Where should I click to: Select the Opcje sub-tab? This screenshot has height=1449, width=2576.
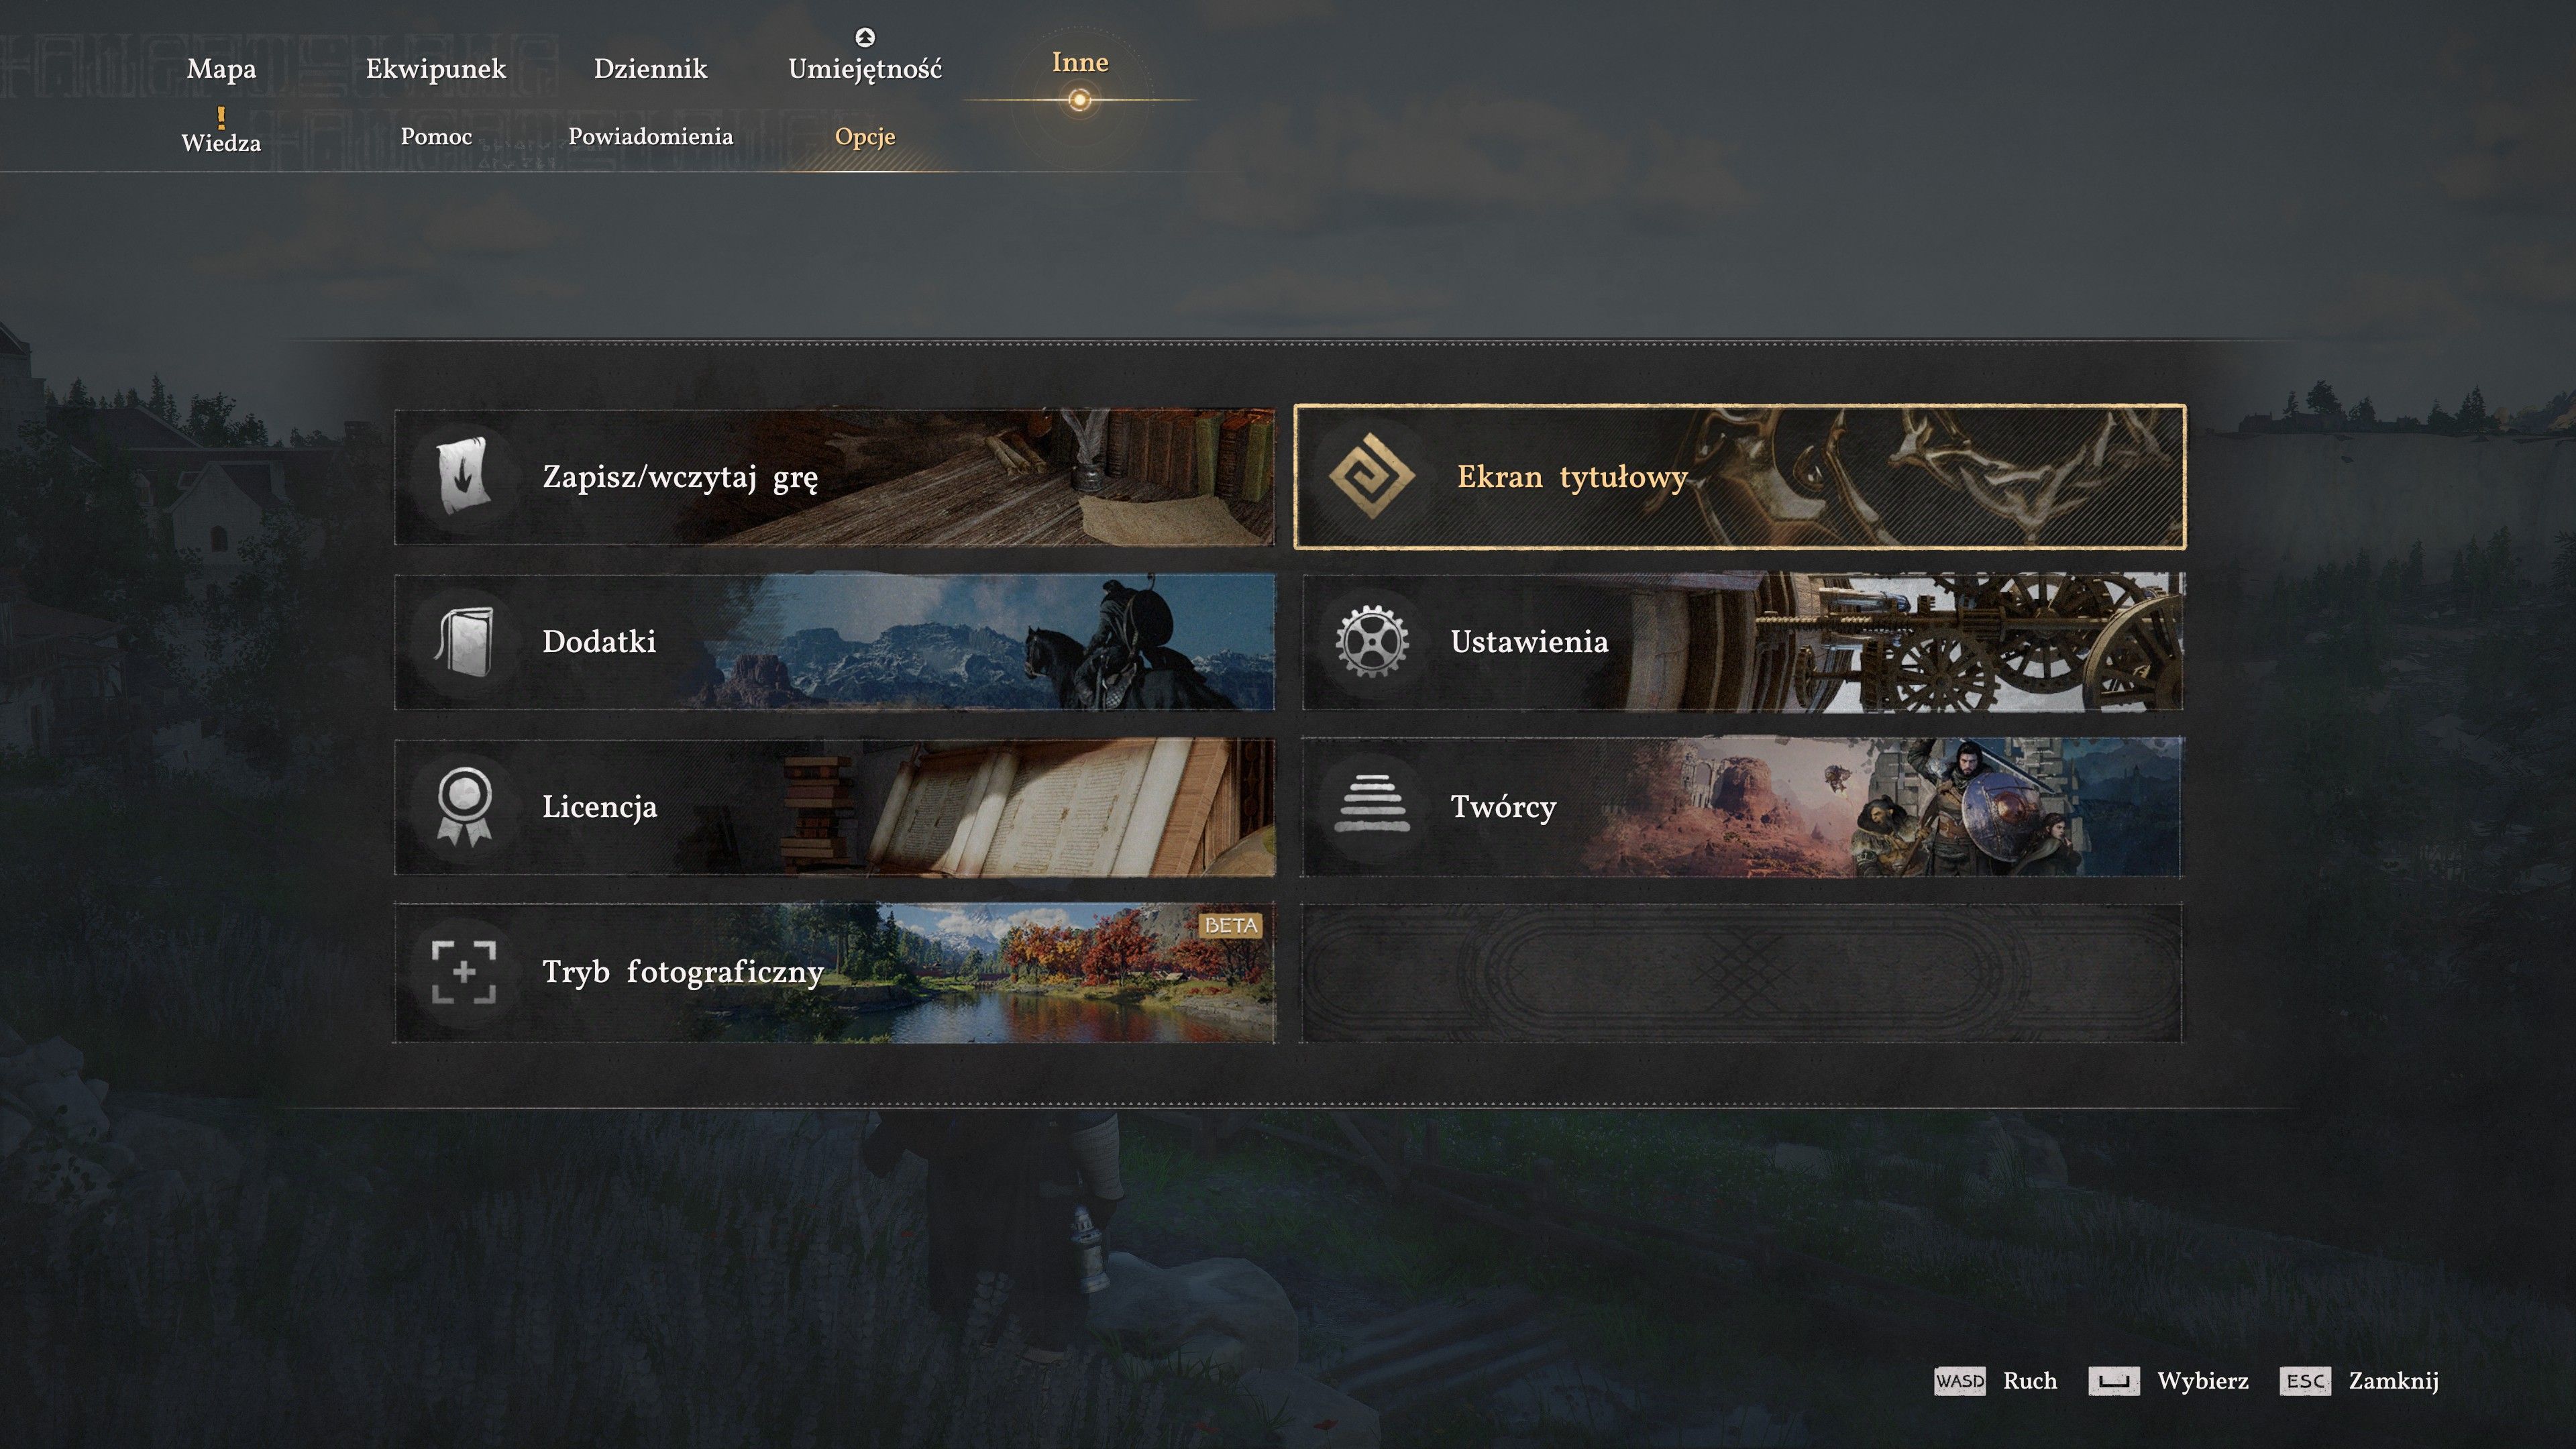(865, 136)
